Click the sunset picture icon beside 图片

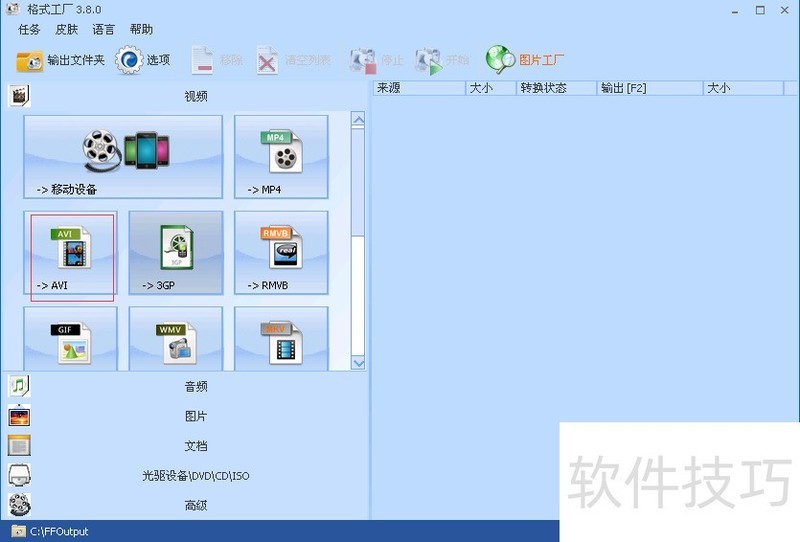click(19, 416)
